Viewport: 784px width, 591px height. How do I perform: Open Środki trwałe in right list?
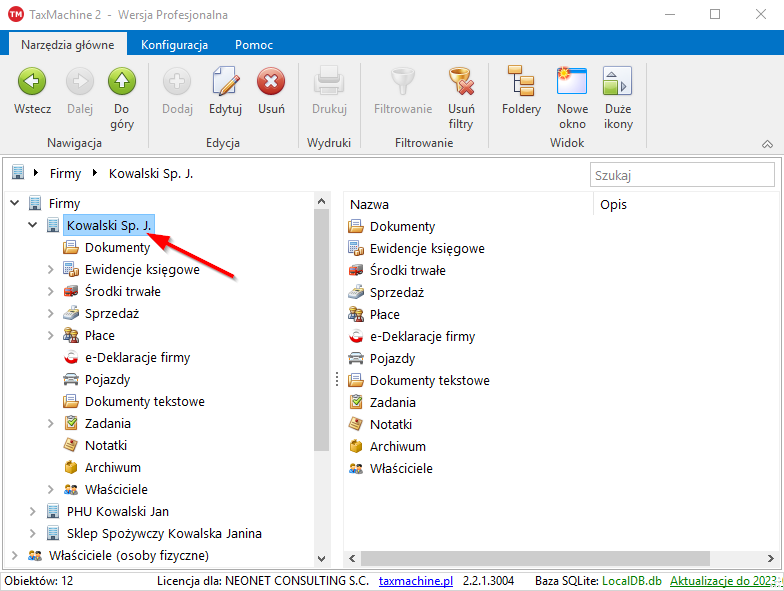point(407,270)
